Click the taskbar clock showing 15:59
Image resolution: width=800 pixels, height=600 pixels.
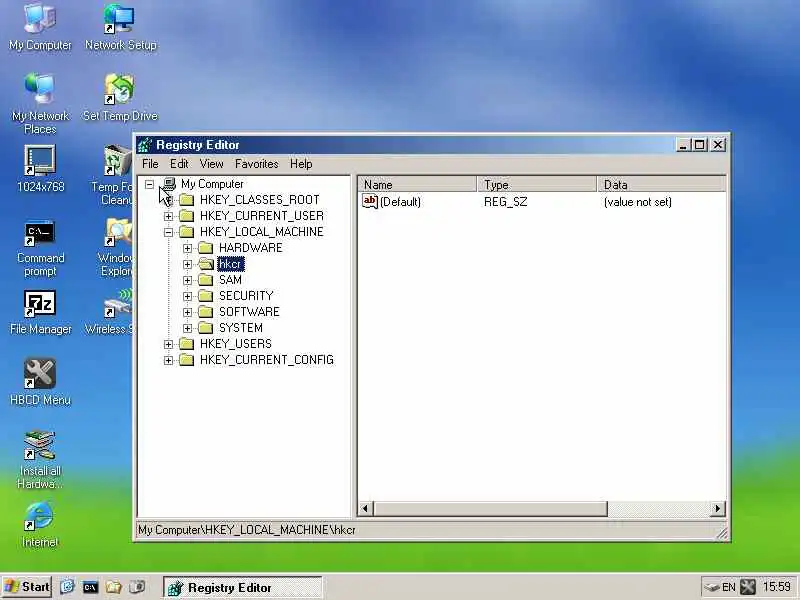click(x=777, y=587)
